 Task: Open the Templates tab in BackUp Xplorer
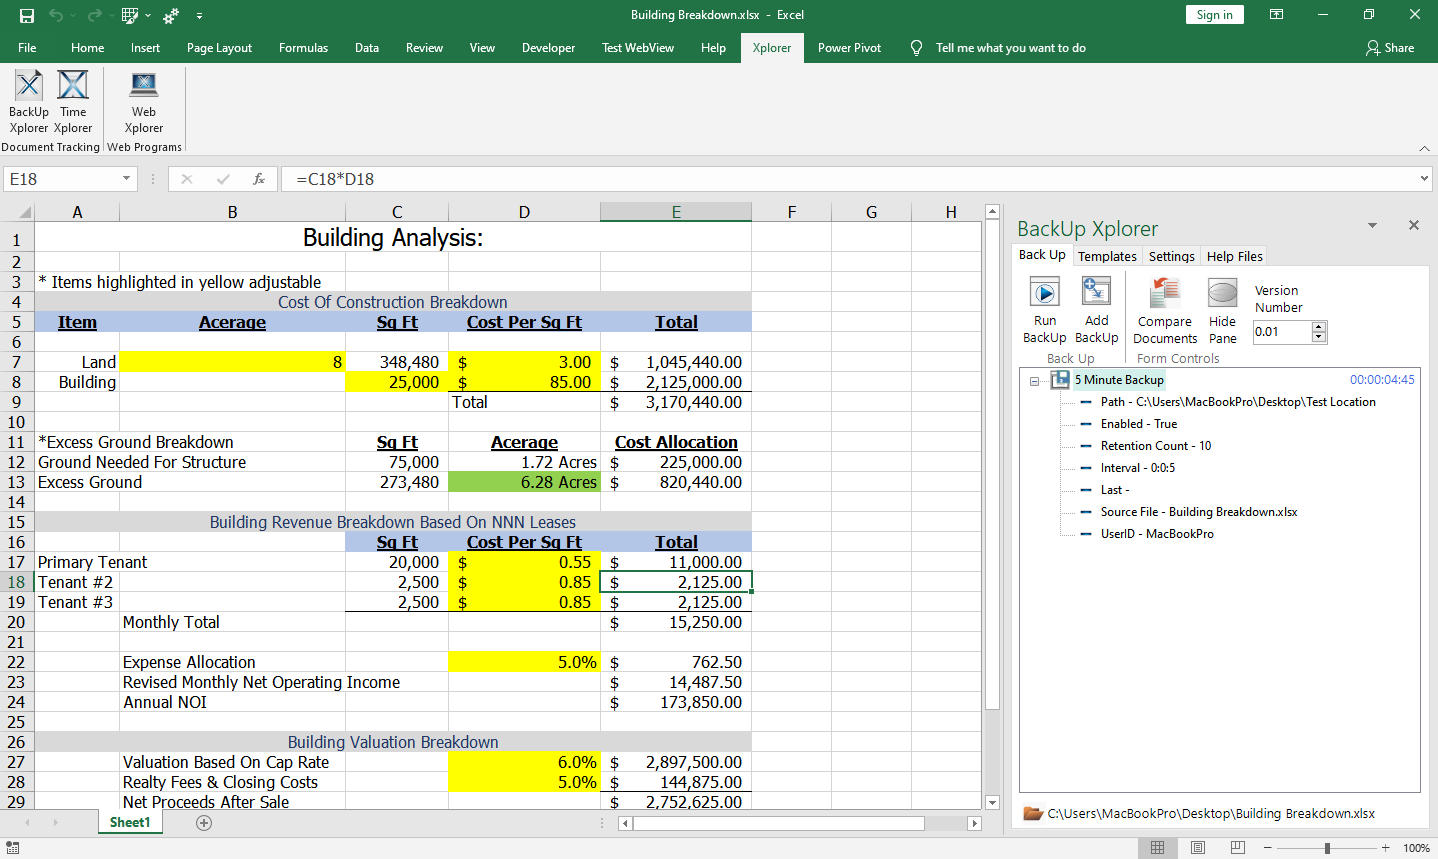[x=1107, y=256]
